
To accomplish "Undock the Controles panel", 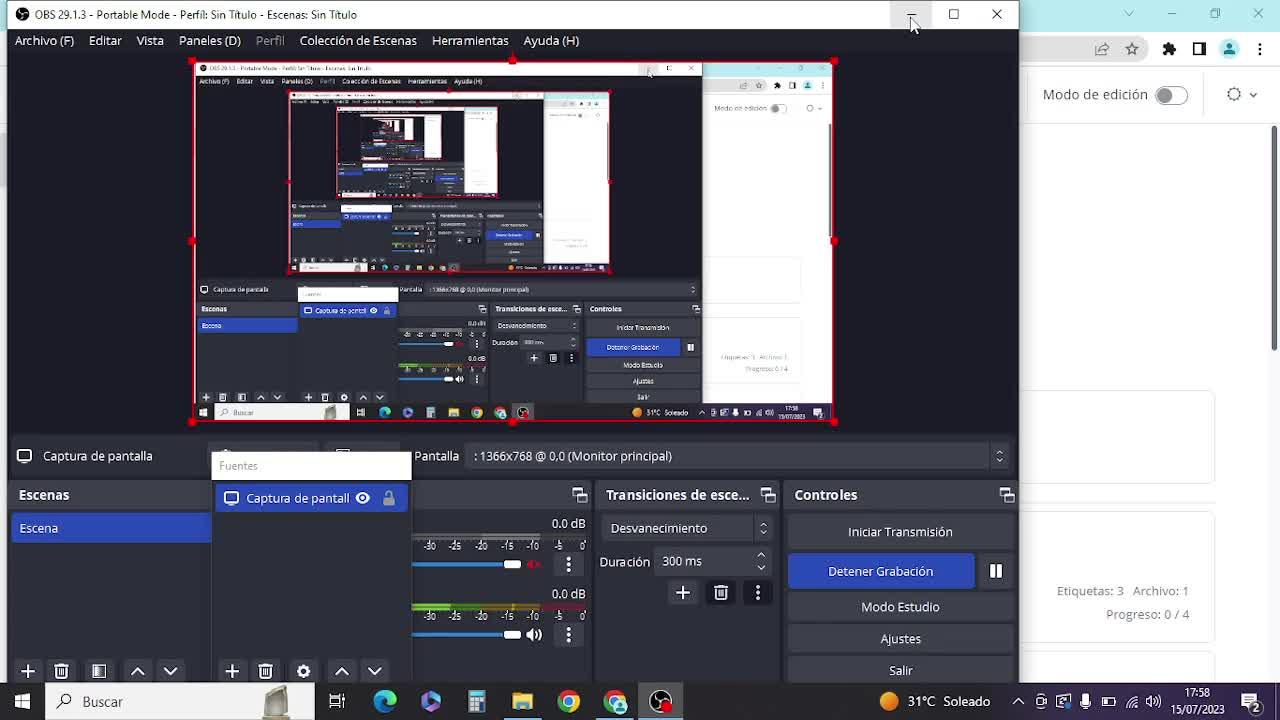I will (1007, 495).
